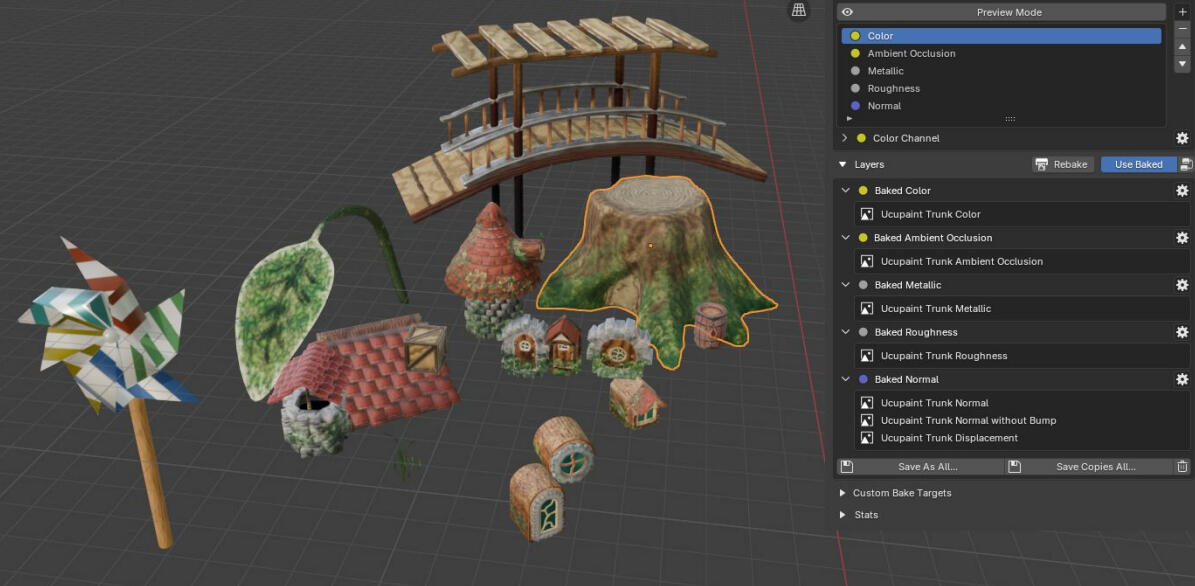Click the Rebake button
Image resolution: width=1195 pixels, height=586 pixels.
(1063, 165)
